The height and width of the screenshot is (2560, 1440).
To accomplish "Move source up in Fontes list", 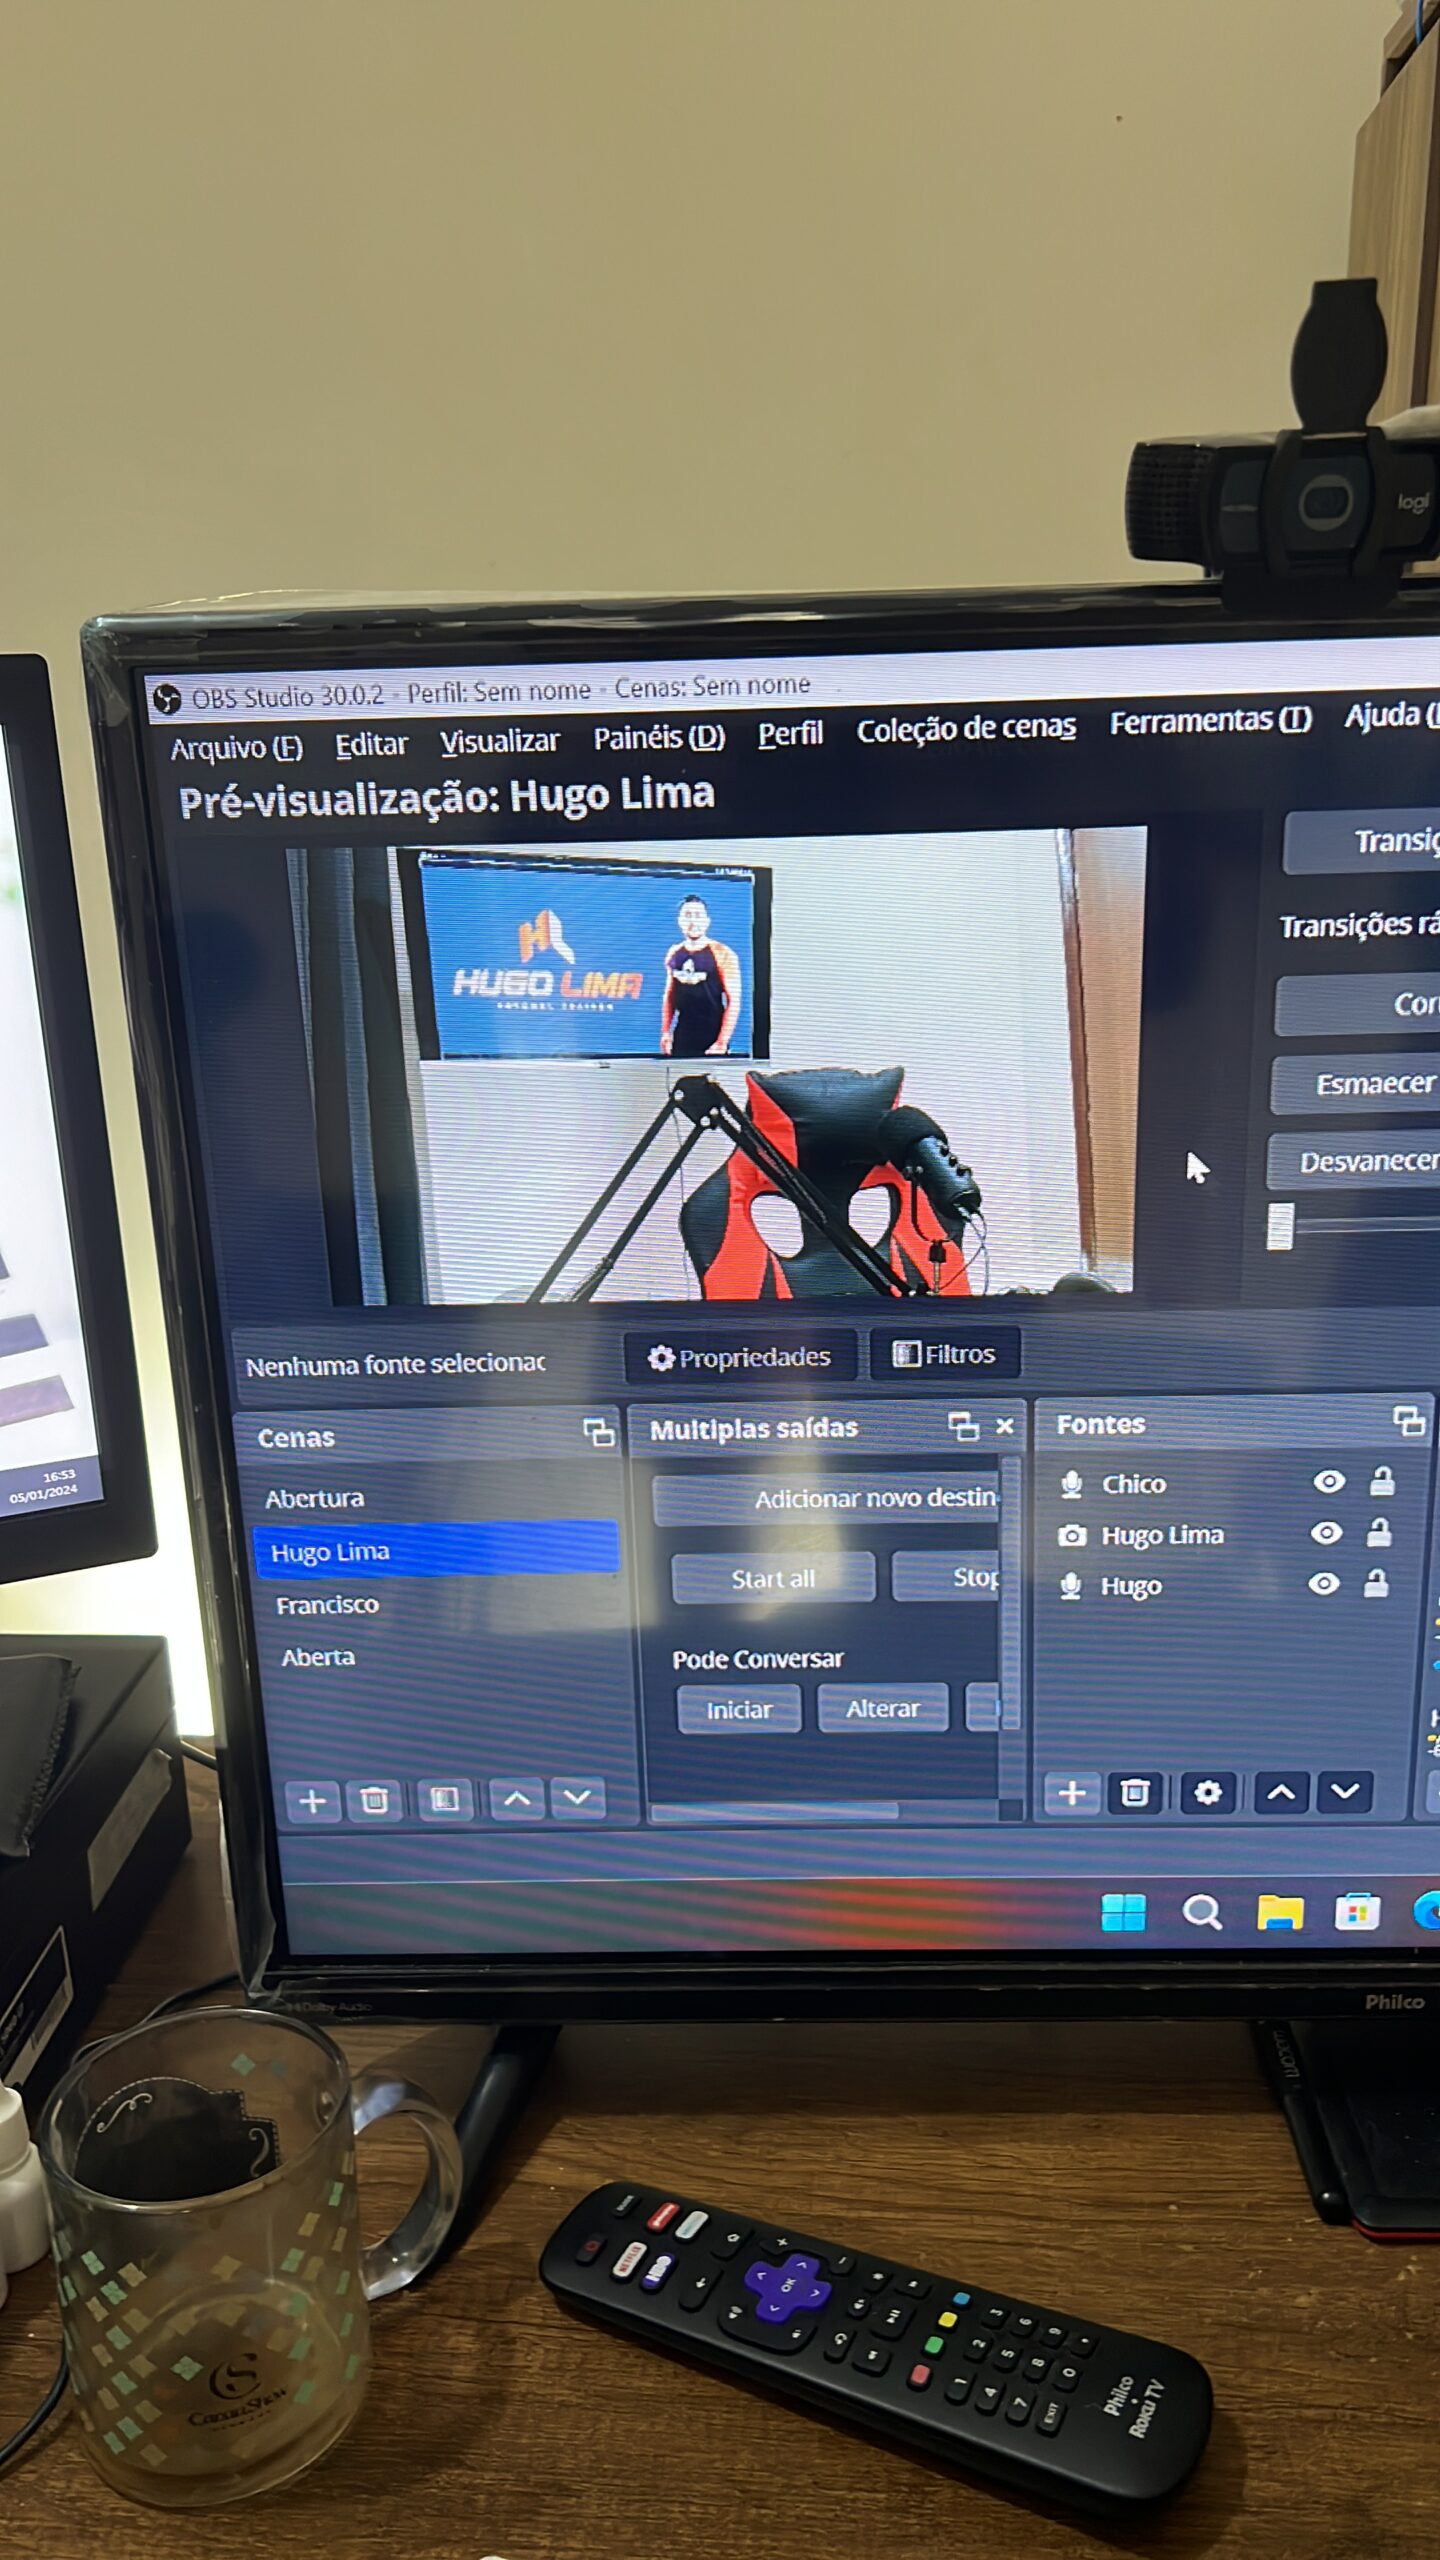I will (1280, 1792).
